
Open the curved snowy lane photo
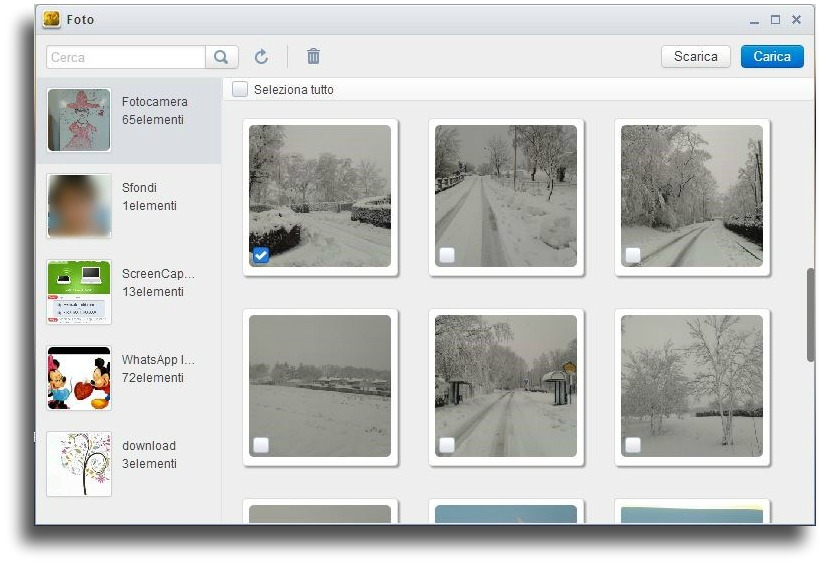(x=692, y=196)
